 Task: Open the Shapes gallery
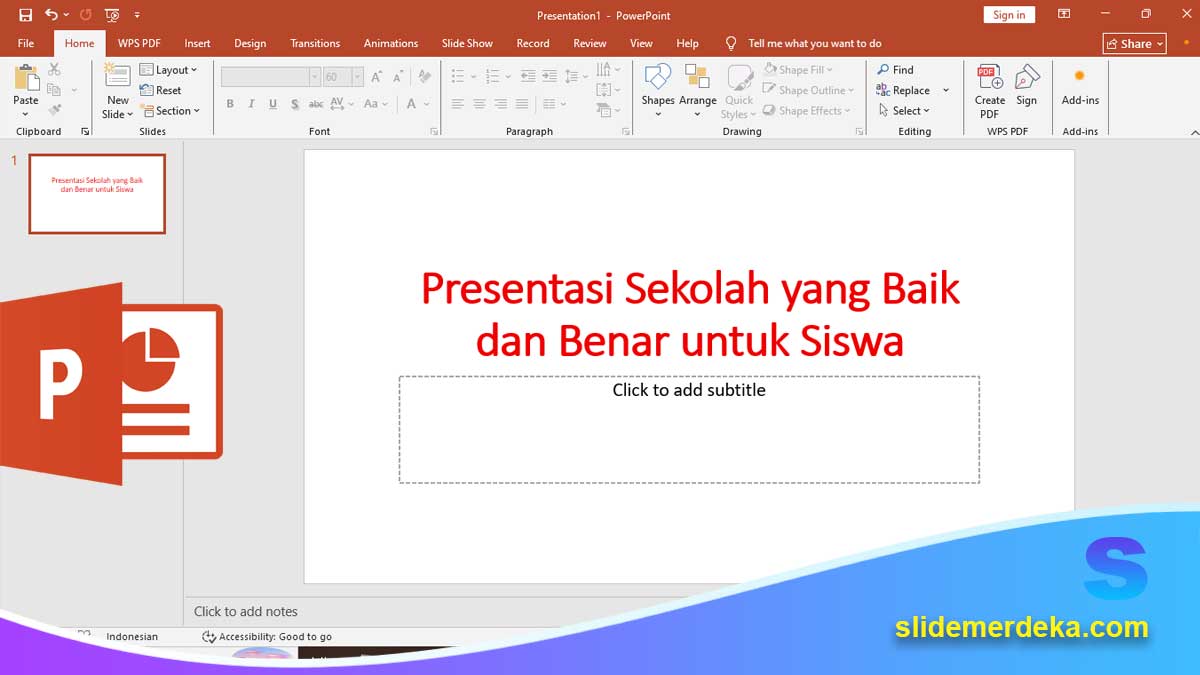click(x=658, y=90)
